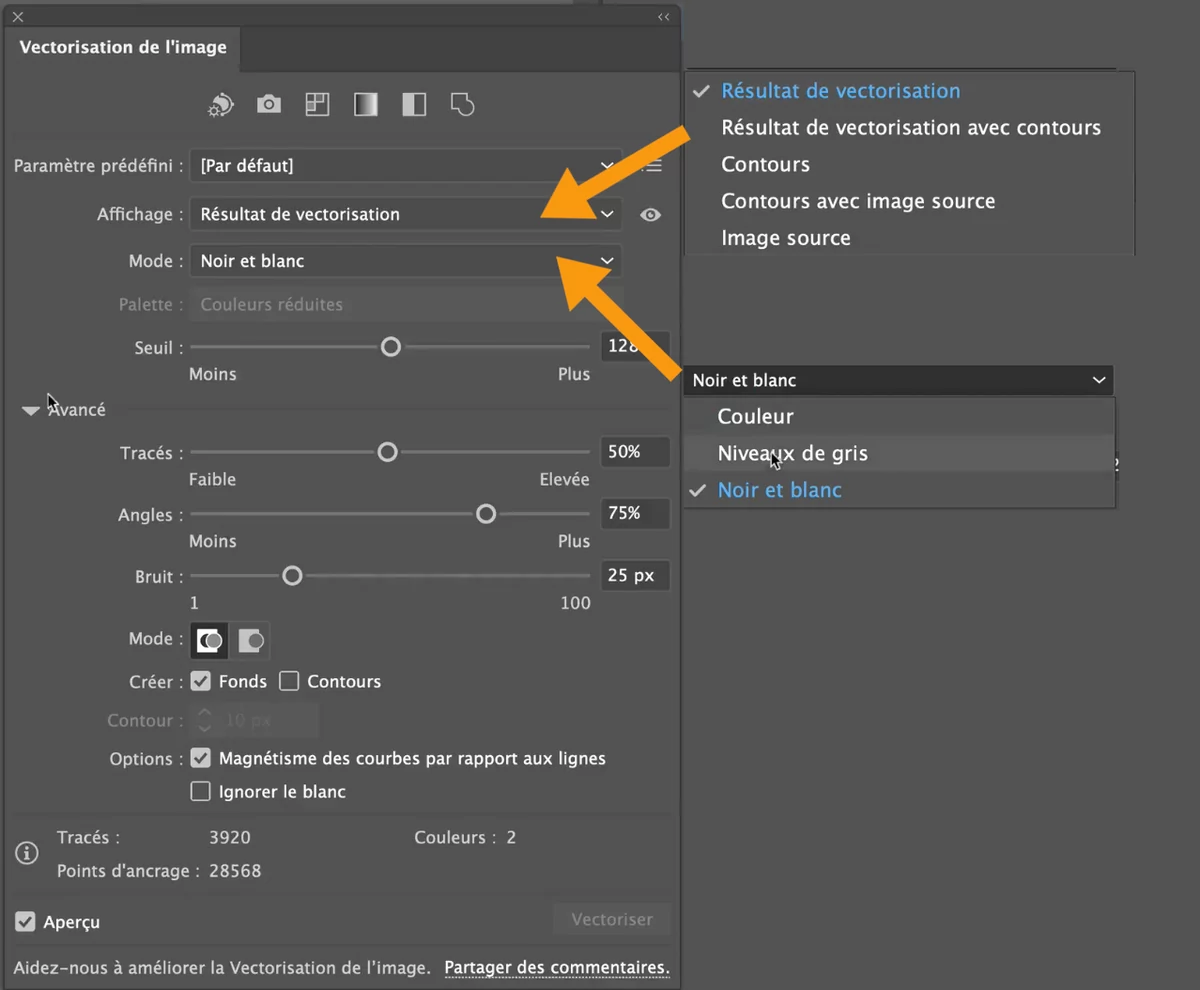This screenshot has height=990, width=1200.
Task: Open the Paramètre prédéfini dropdown
Action: pyautogui.click(x=405, y=166)
